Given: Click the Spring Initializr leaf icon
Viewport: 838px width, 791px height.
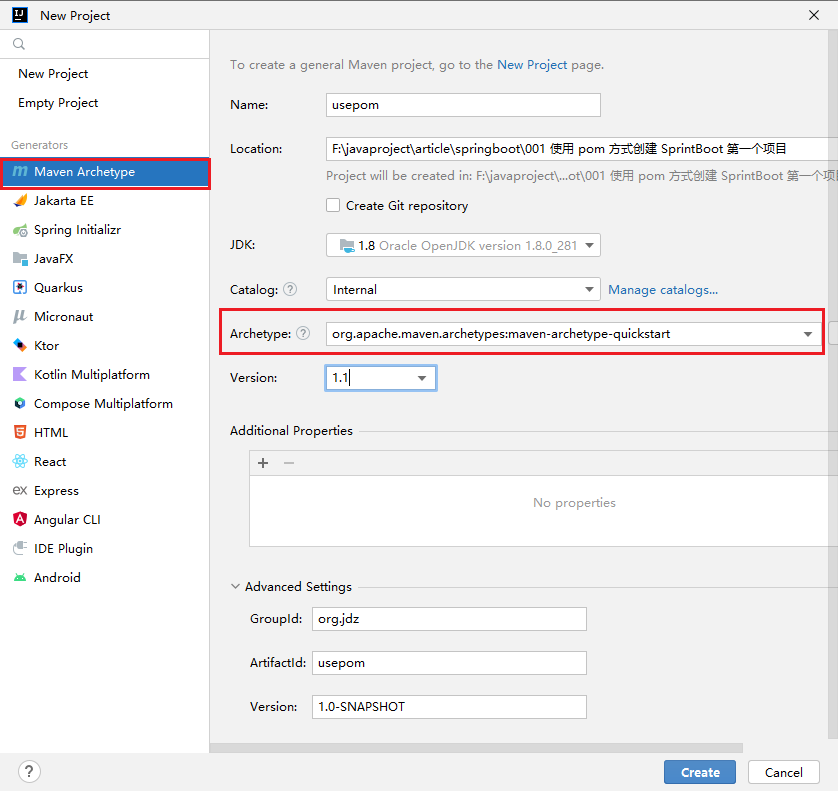Looking at the screenshot, I should (20, 230).
